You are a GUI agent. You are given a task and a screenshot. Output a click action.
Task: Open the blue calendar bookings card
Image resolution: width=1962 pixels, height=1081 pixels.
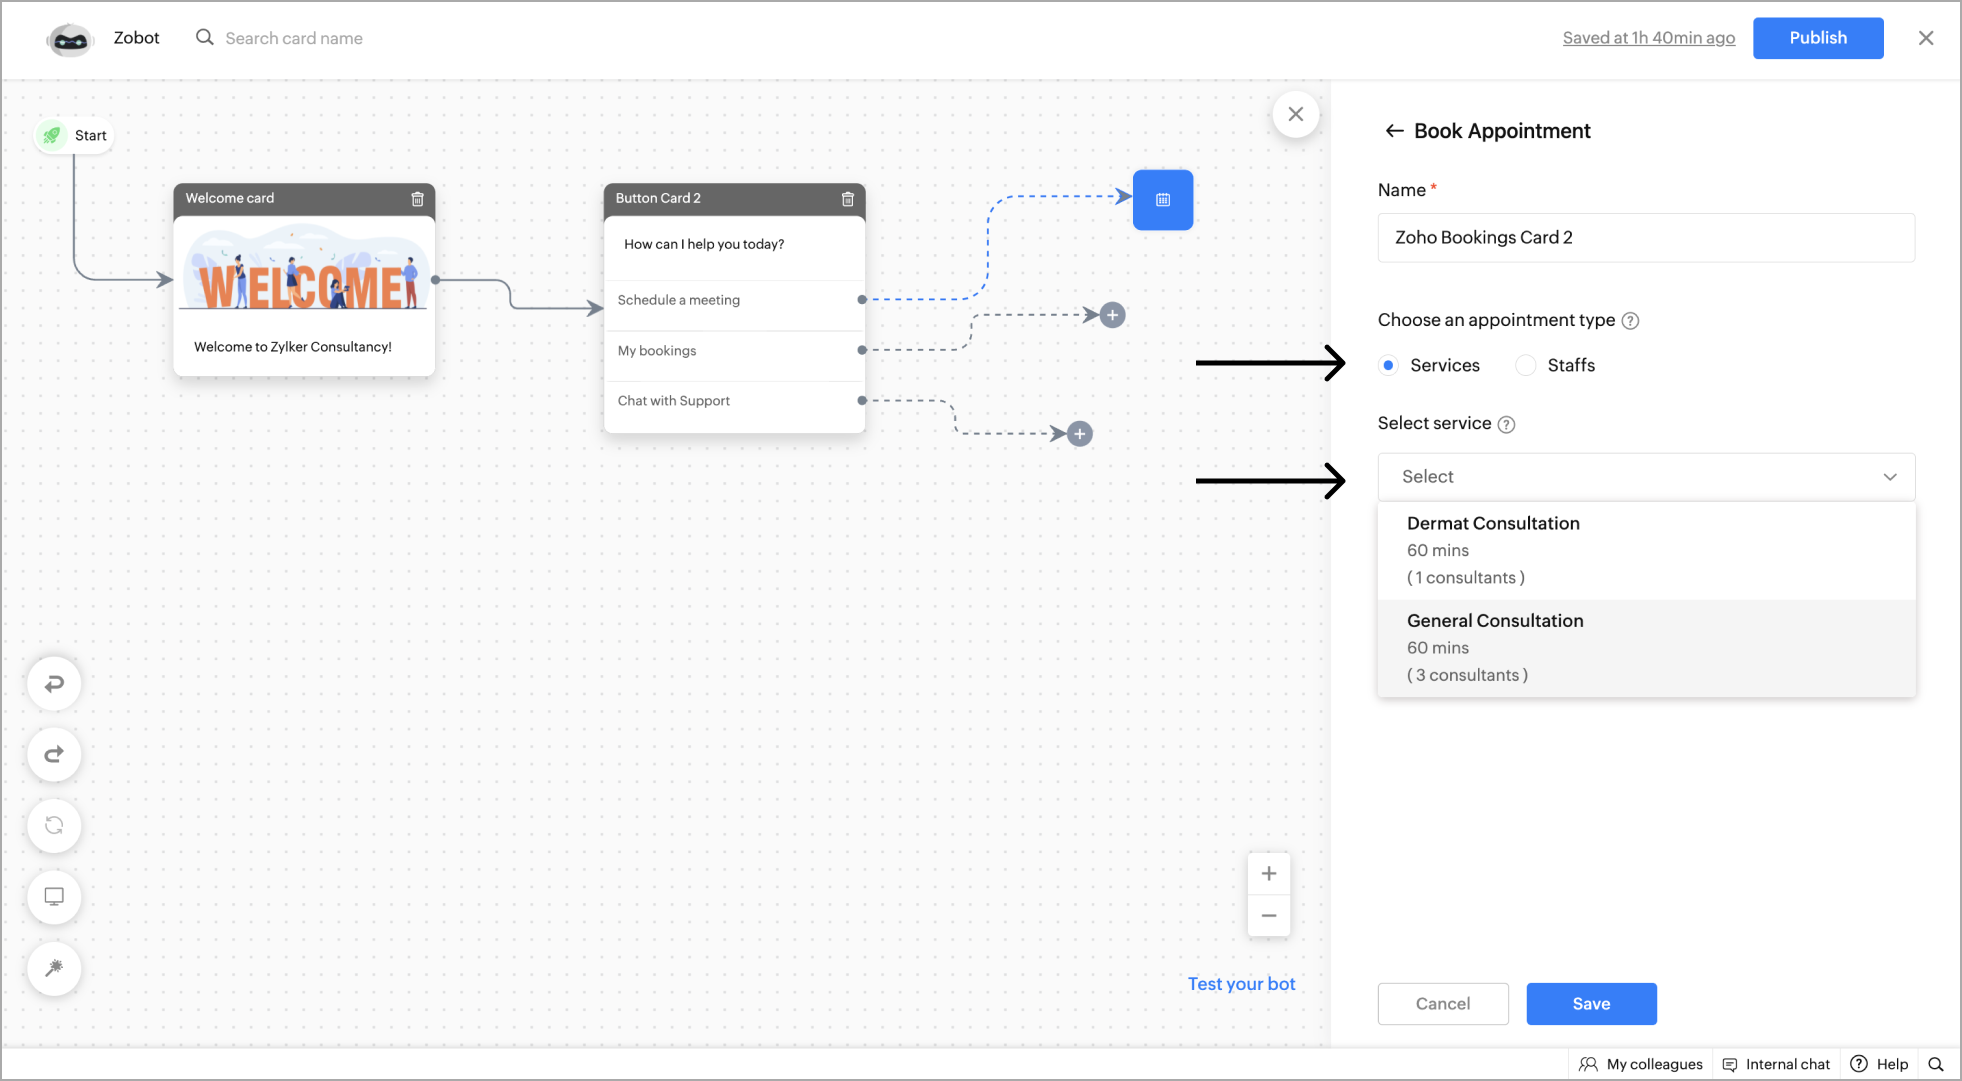tap(1162, 200)
